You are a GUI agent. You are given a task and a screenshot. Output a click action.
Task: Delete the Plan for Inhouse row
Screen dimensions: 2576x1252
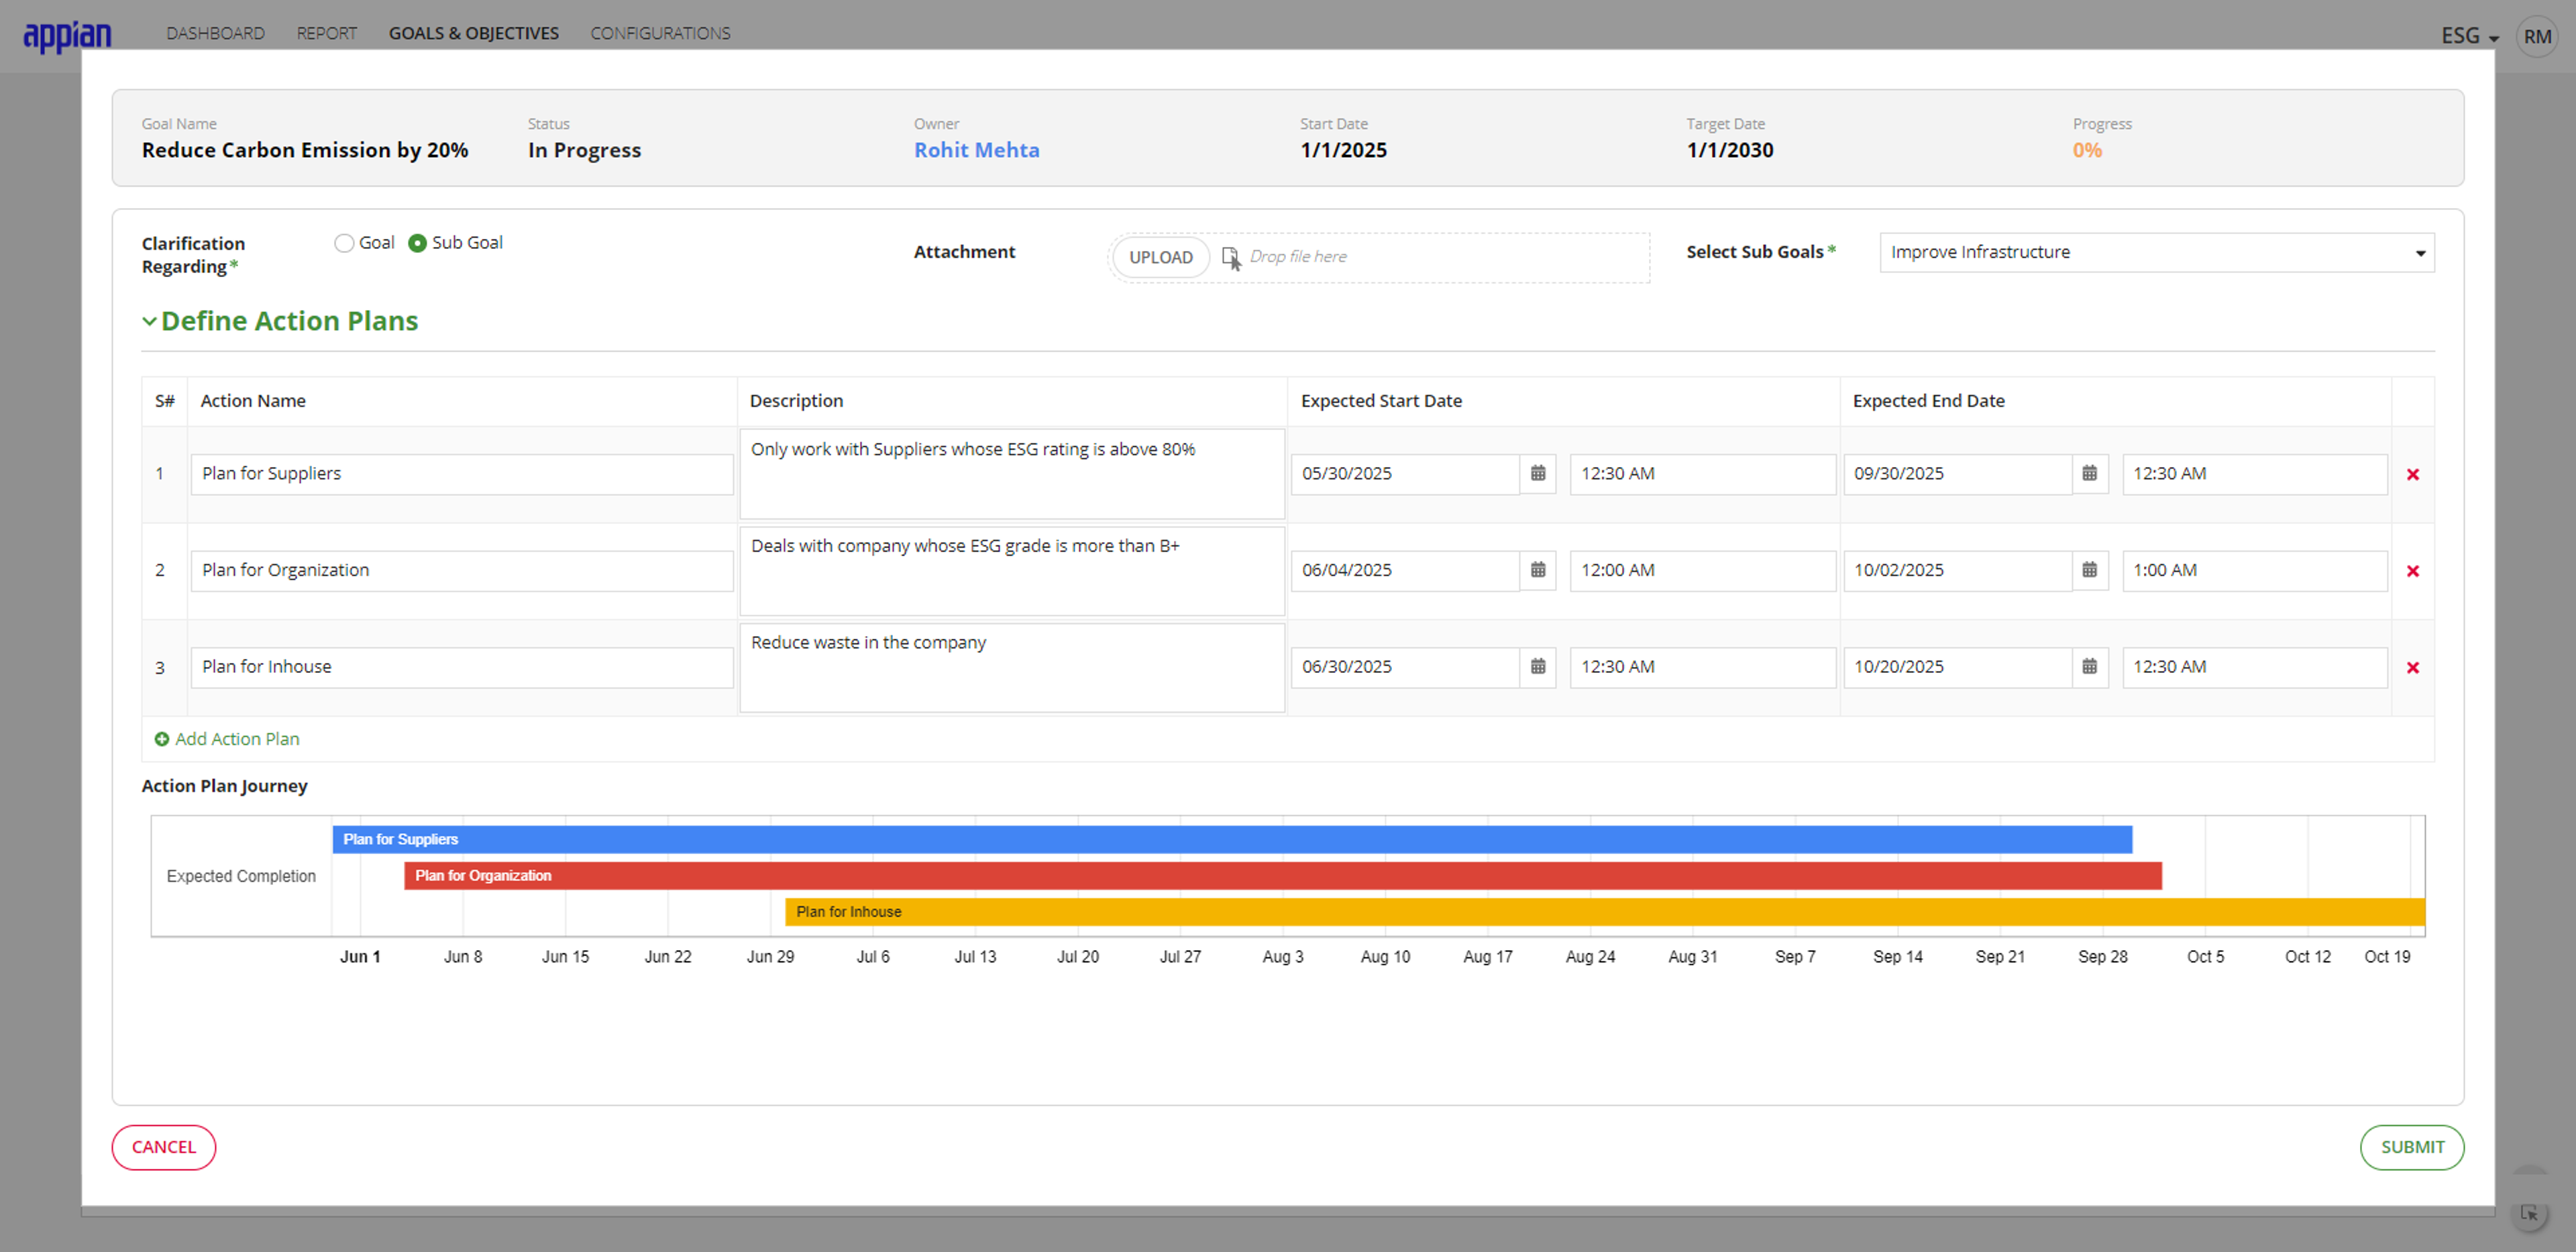tap(2413, 668)
